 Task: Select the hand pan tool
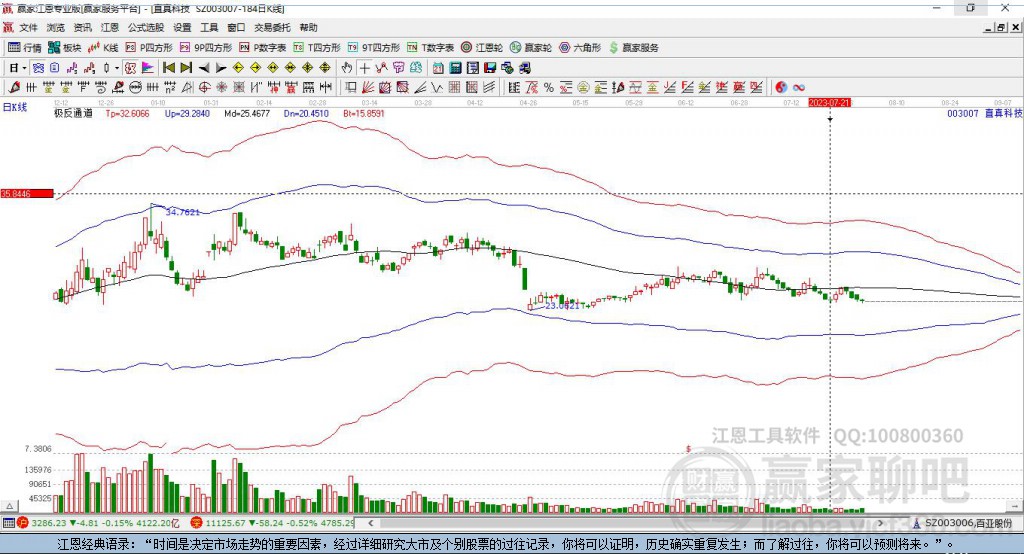(346, 68)
